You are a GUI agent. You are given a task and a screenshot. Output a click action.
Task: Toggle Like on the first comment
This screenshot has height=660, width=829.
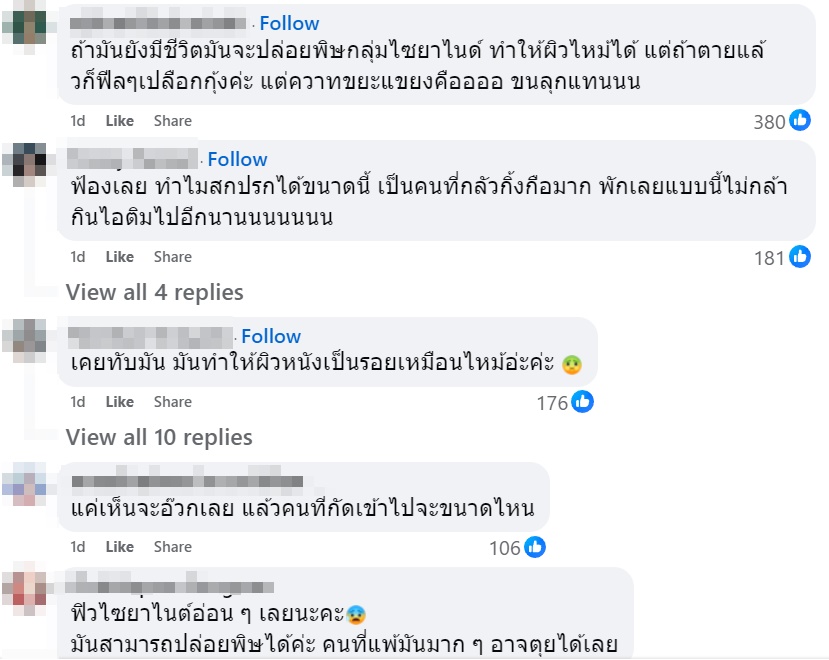click(119, 120)
